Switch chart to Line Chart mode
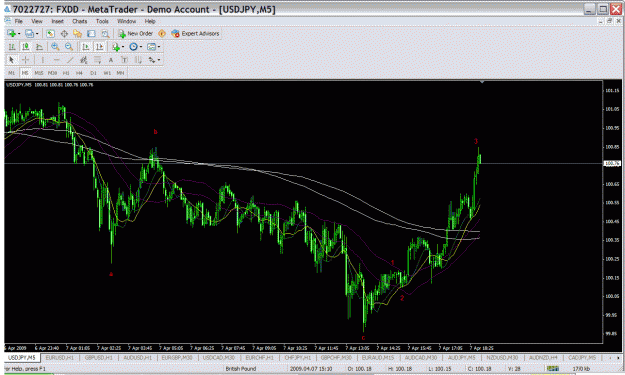The width and height of the screenshot is (625, 375). (x=39, y=47)
